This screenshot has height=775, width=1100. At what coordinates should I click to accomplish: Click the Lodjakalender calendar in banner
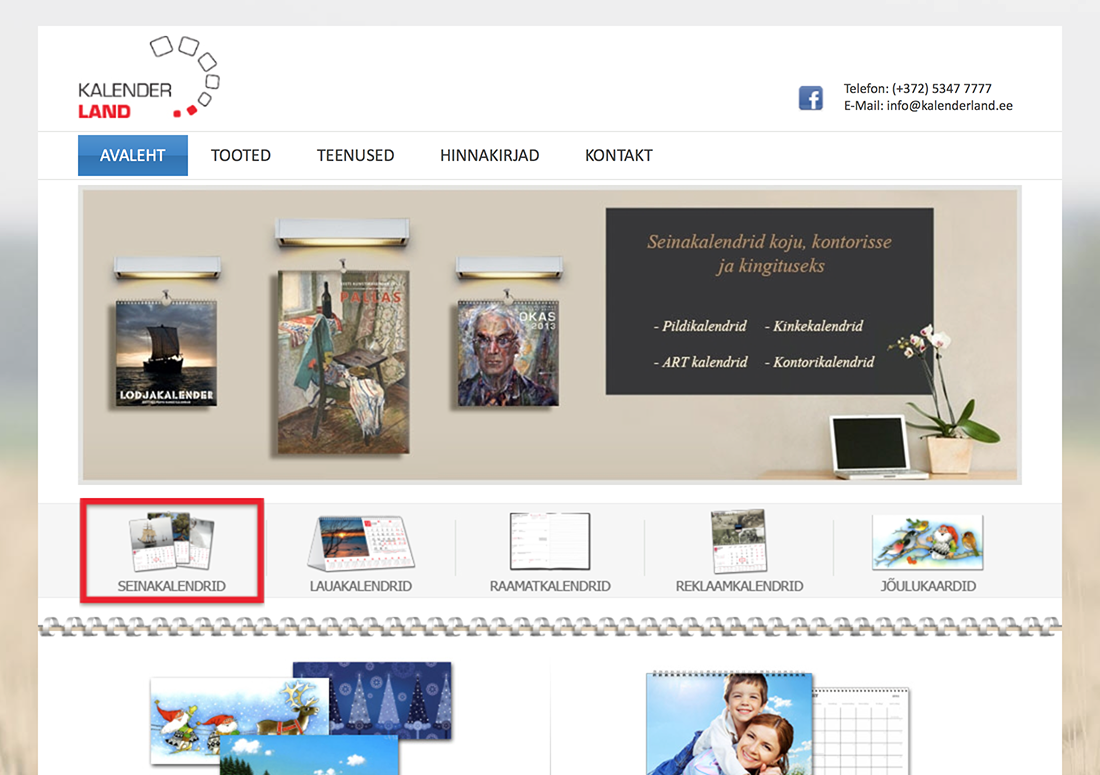pyautogui.click(x=166, y=353)
